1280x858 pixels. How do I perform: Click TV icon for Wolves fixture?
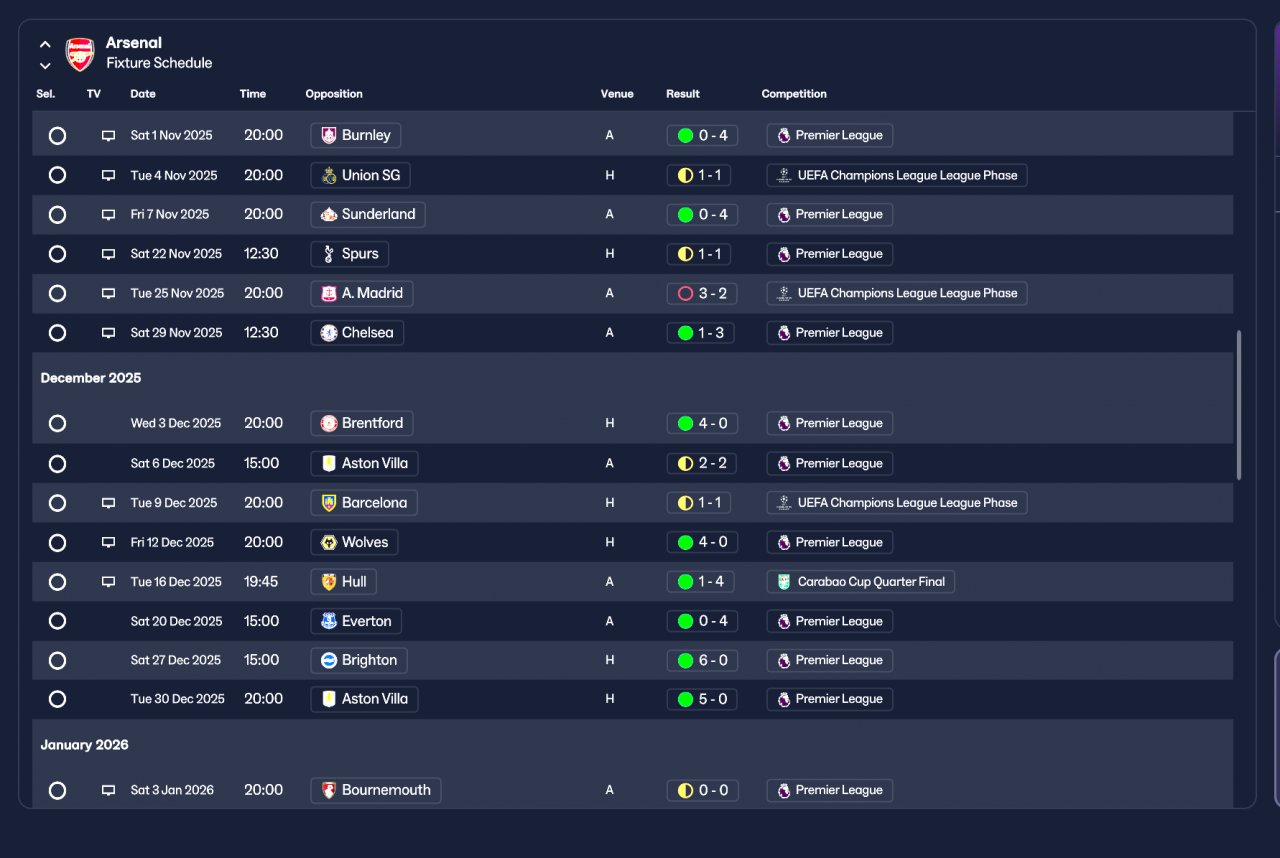(x=108, y=543)
